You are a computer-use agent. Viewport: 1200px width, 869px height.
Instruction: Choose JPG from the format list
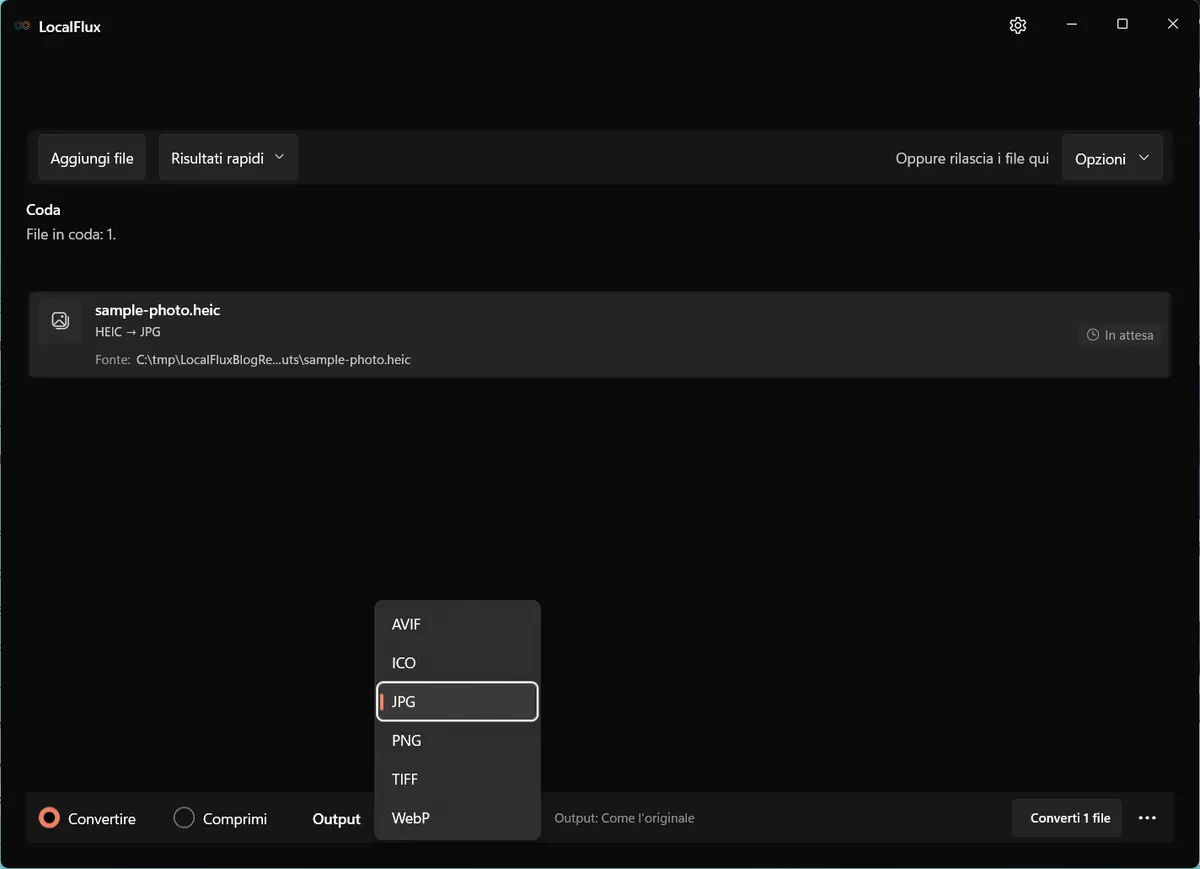(x=457, y=702)
